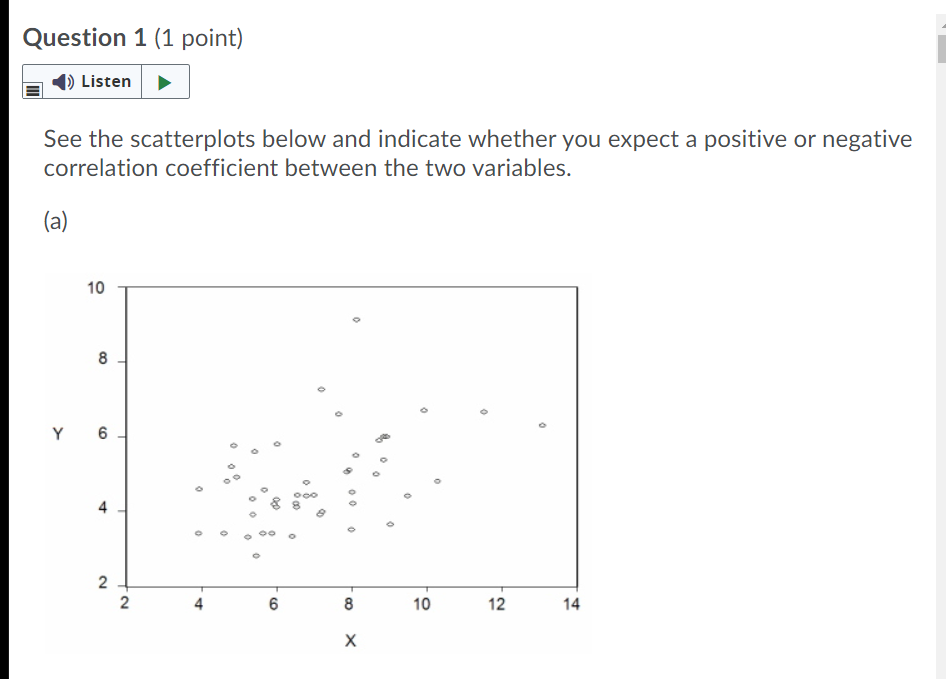The width and height of the screenshot is (946, 679).
Task: Click the speaker icon to hear the question
Action: [62, 81]
